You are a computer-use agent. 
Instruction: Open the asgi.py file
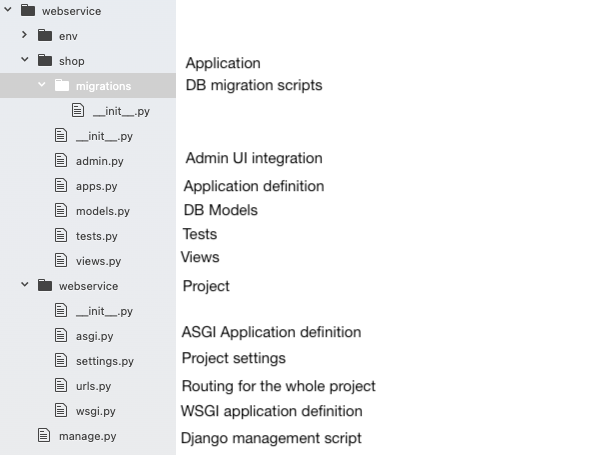[x=94, y=336]
